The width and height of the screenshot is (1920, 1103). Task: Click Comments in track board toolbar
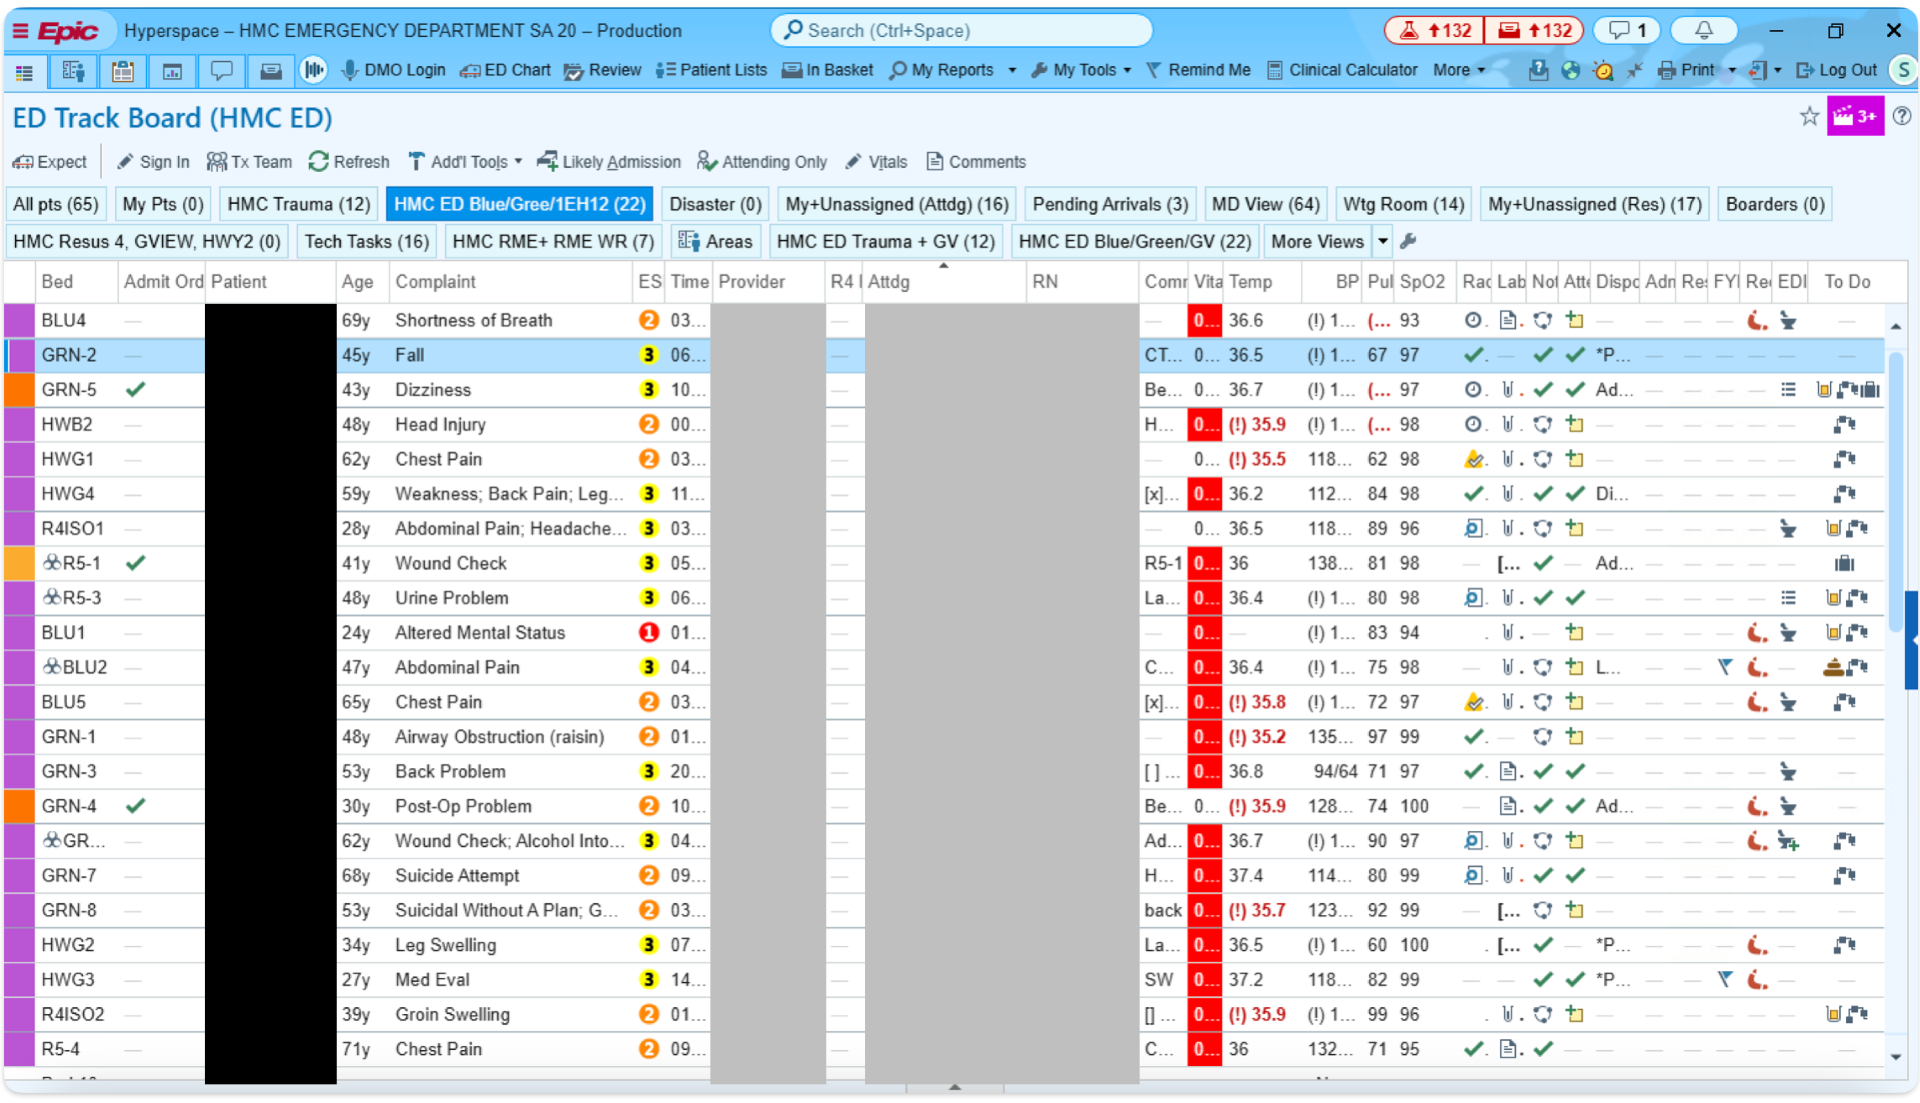click(x=976, y=162)
